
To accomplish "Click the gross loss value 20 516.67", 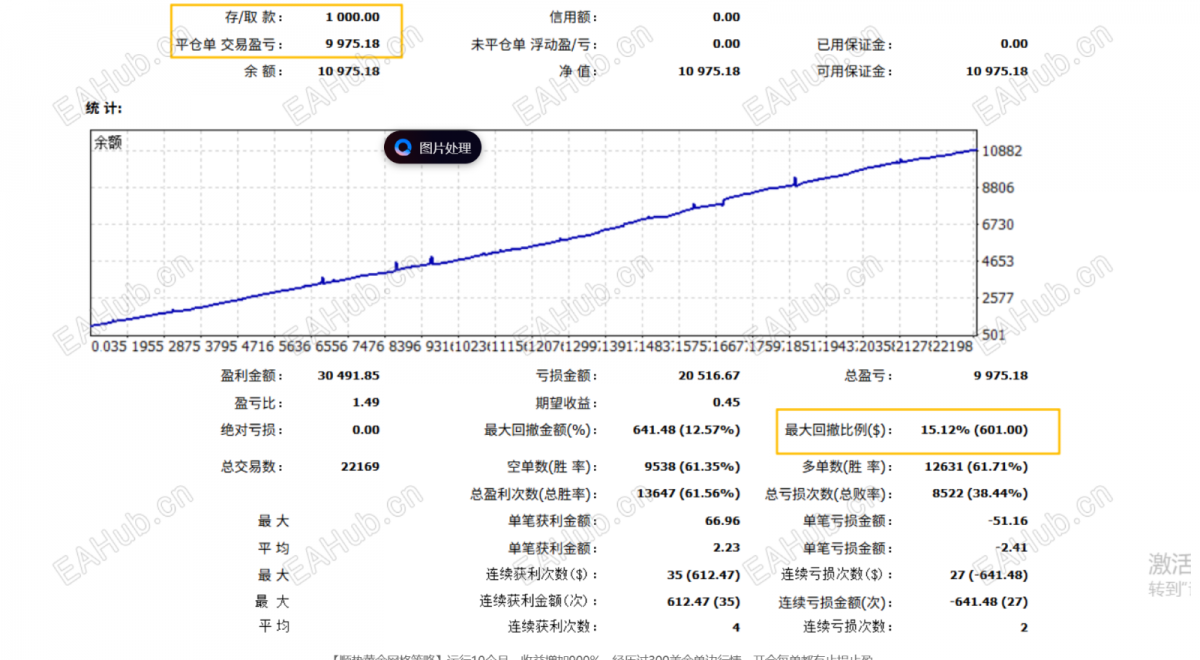I will pos(710,376).
